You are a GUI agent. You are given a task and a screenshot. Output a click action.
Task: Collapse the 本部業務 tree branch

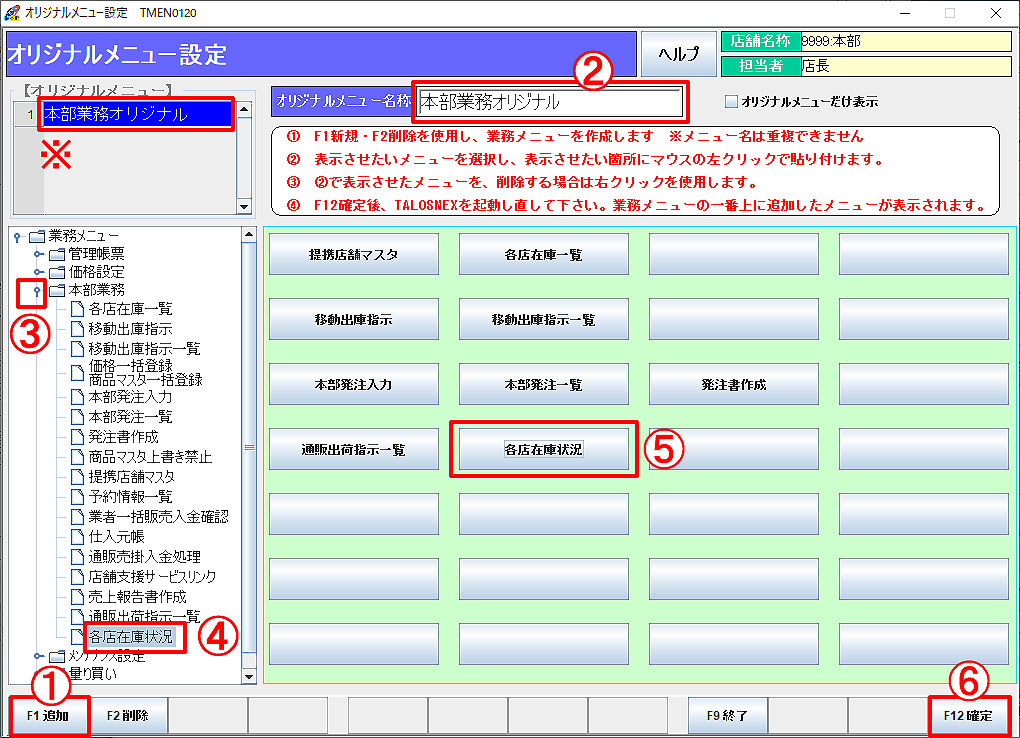(38, 291)
